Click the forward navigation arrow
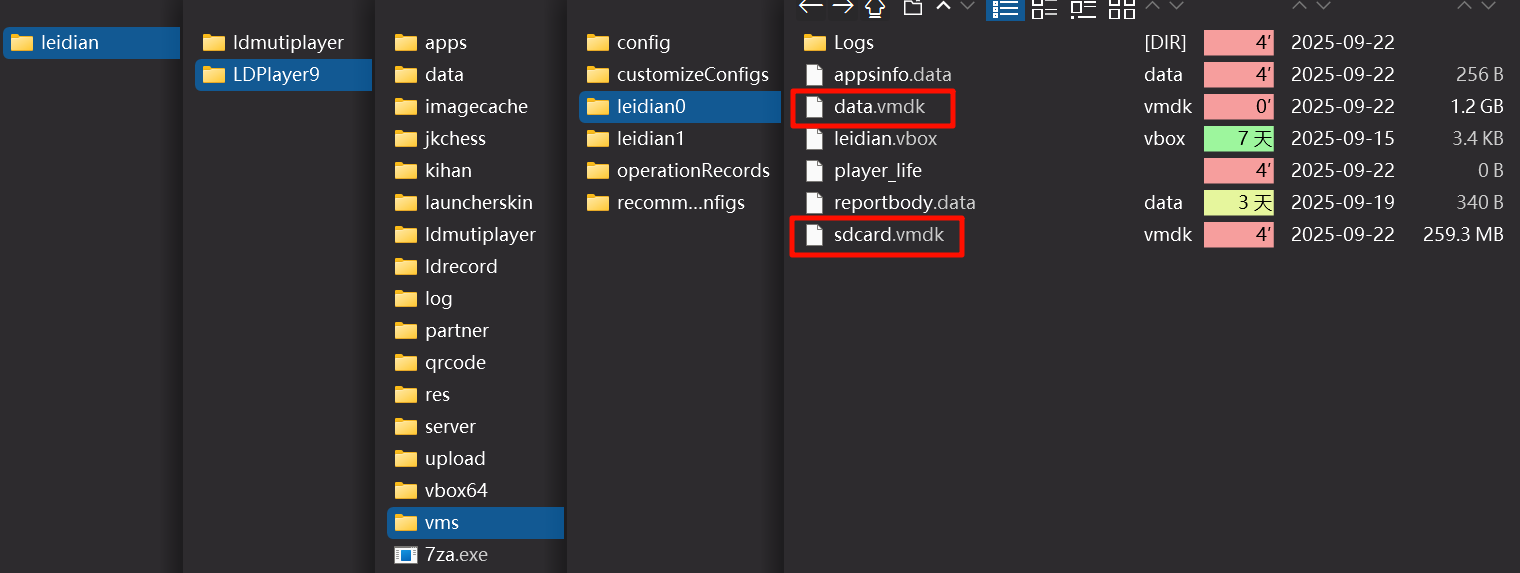This screenshot has width=1520, height=573. [x=843, y=7]
